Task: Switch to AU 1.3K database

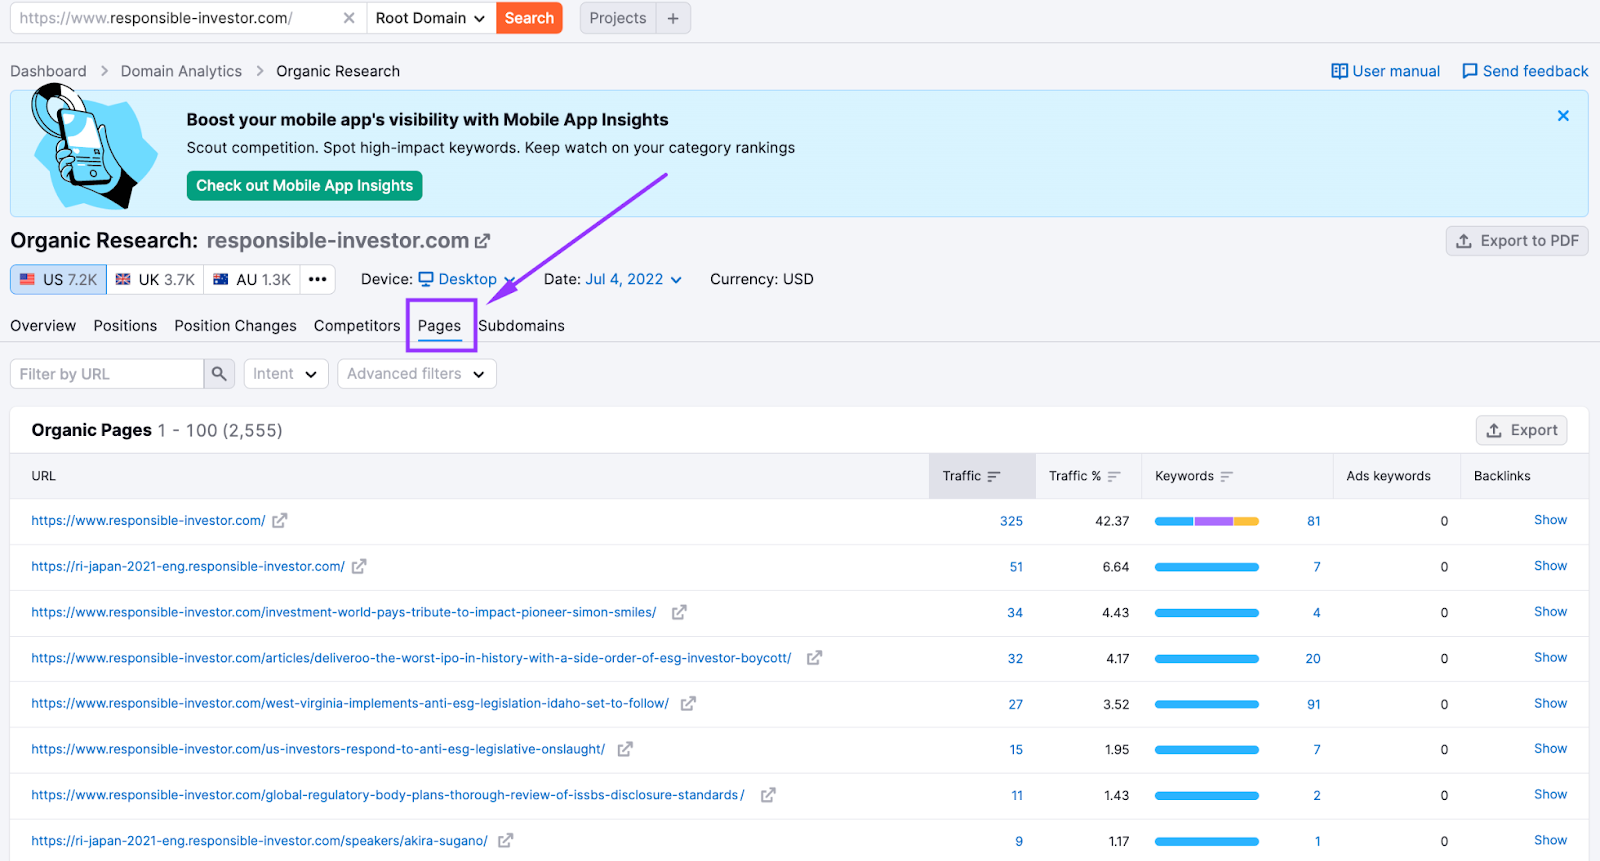Action: pos(252,280)
